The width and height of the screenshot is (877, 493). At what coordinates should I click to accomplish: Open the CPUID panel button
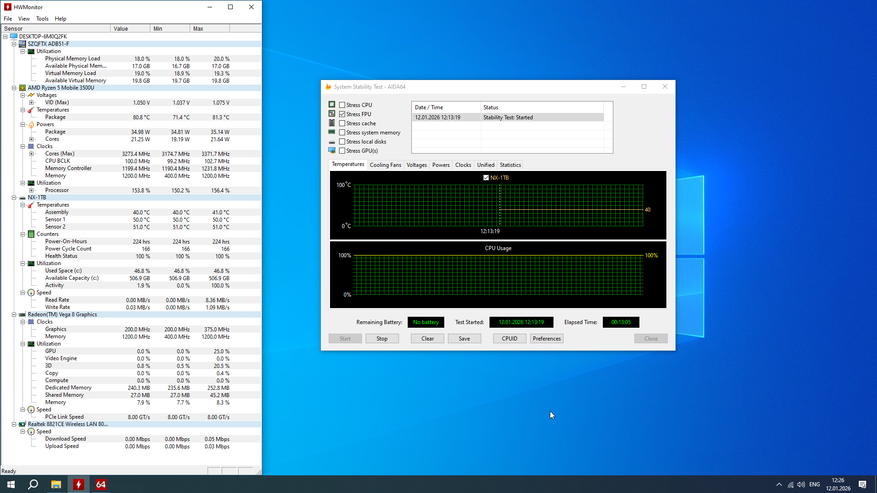509,339
